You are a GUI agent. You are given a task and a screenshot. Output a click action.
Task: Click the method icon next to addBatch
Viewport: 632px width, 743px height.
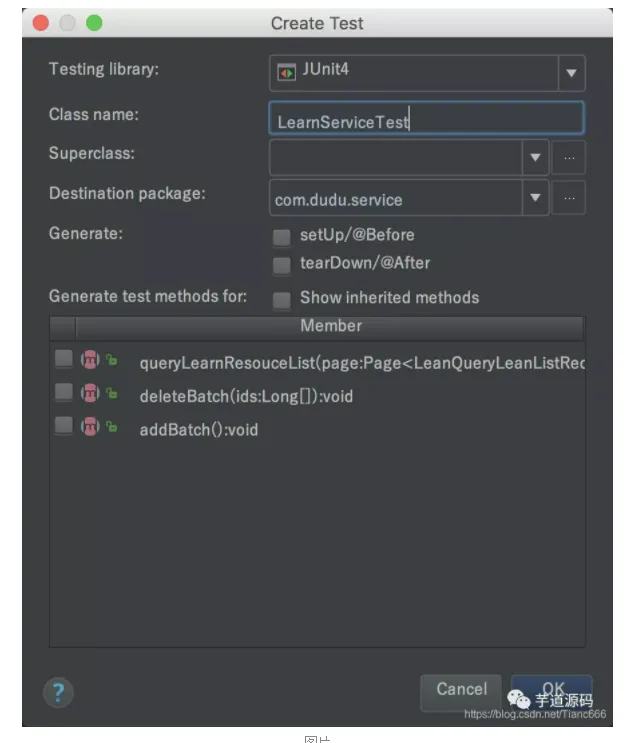click(x=90, y=427)
